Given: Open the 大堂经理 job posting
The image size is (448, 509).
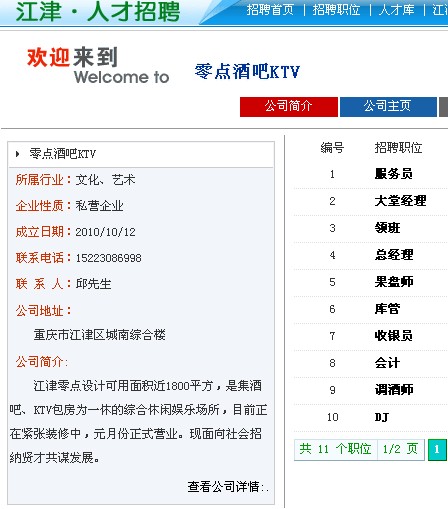Looking at the screenshot, I should (x=400, y=201).
